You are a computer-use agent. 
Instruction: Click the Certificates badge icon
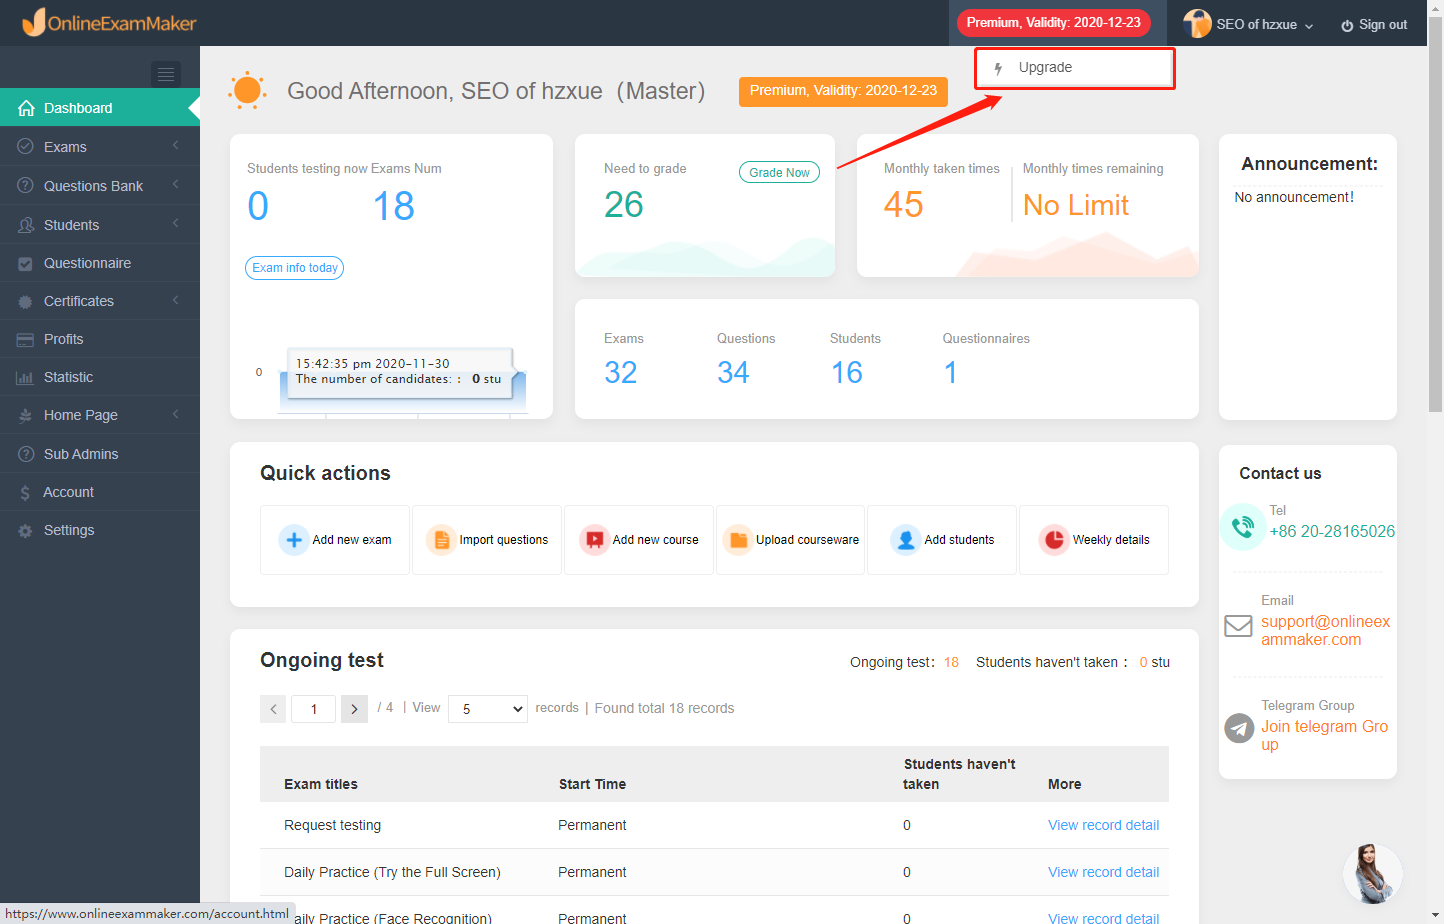26,301
